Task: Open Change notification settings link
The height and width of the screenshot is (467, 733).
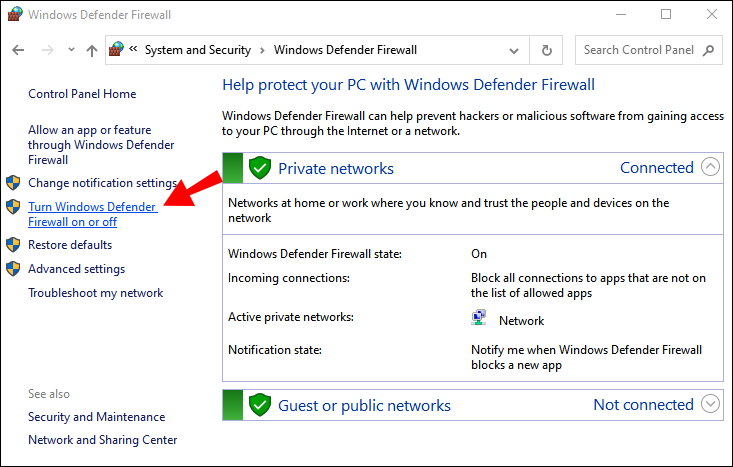Action: (103, 183)
